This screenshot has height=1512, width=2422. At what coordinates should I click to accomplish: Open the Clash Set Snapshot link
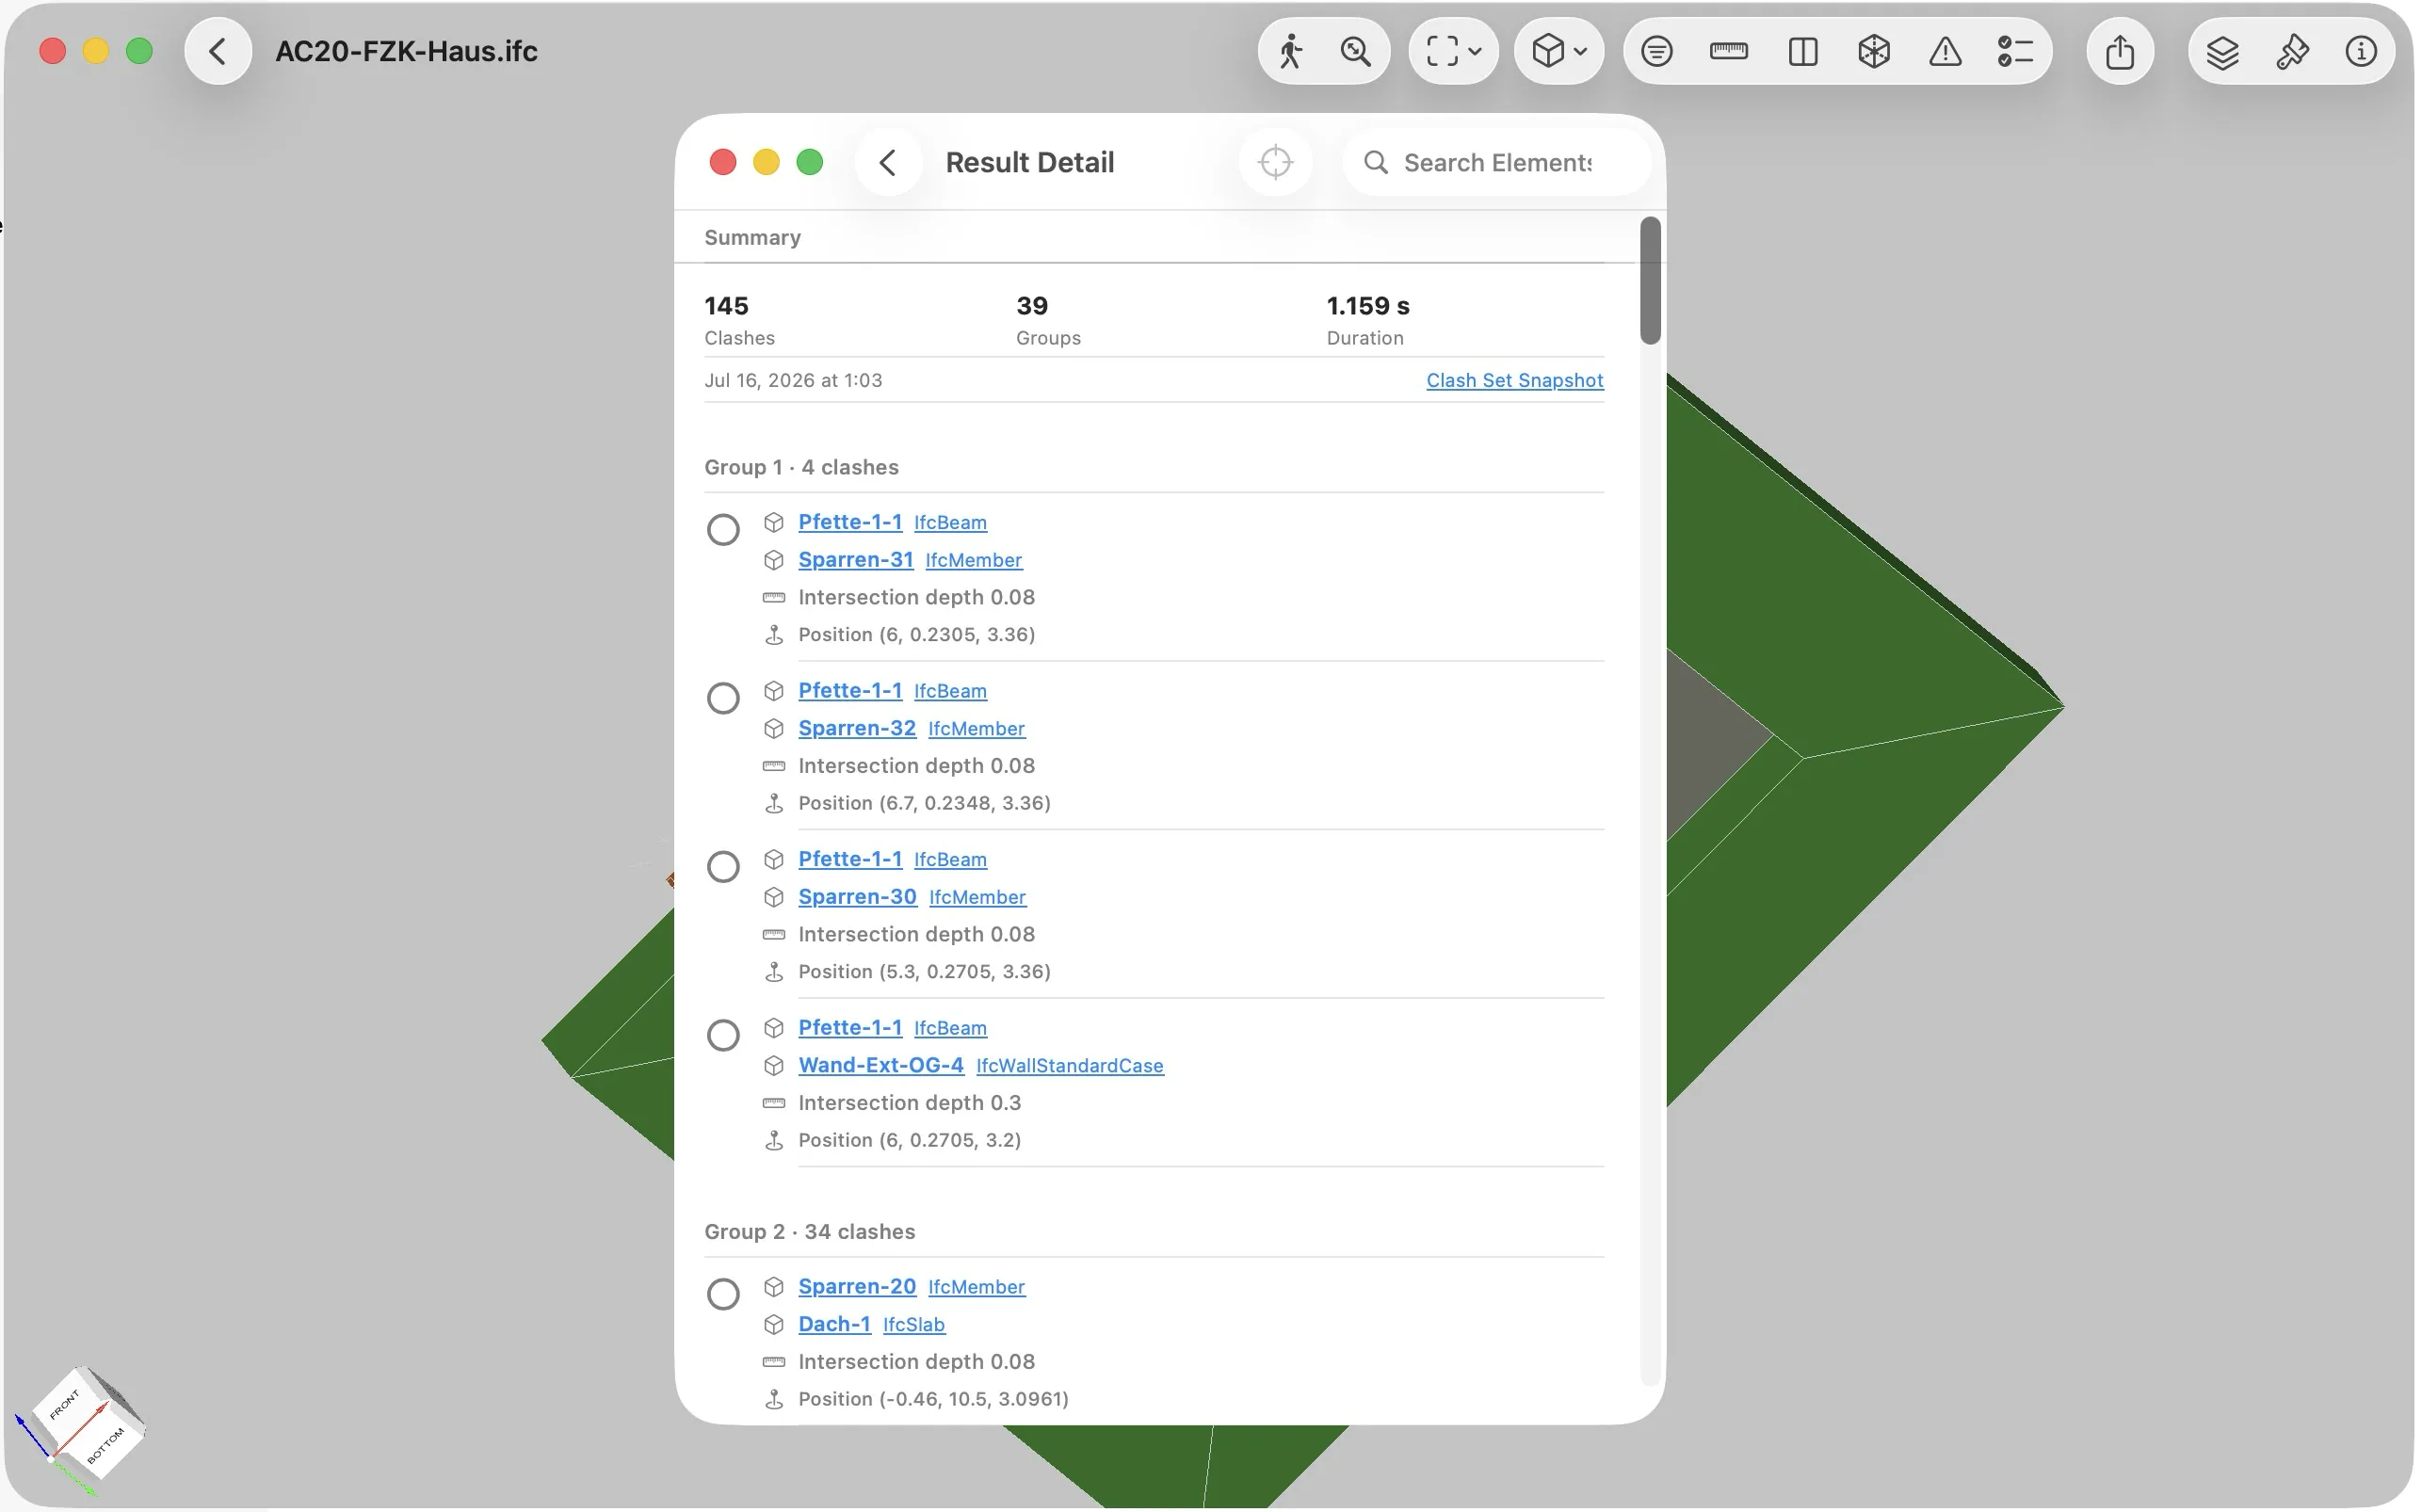pos(1514,380)
